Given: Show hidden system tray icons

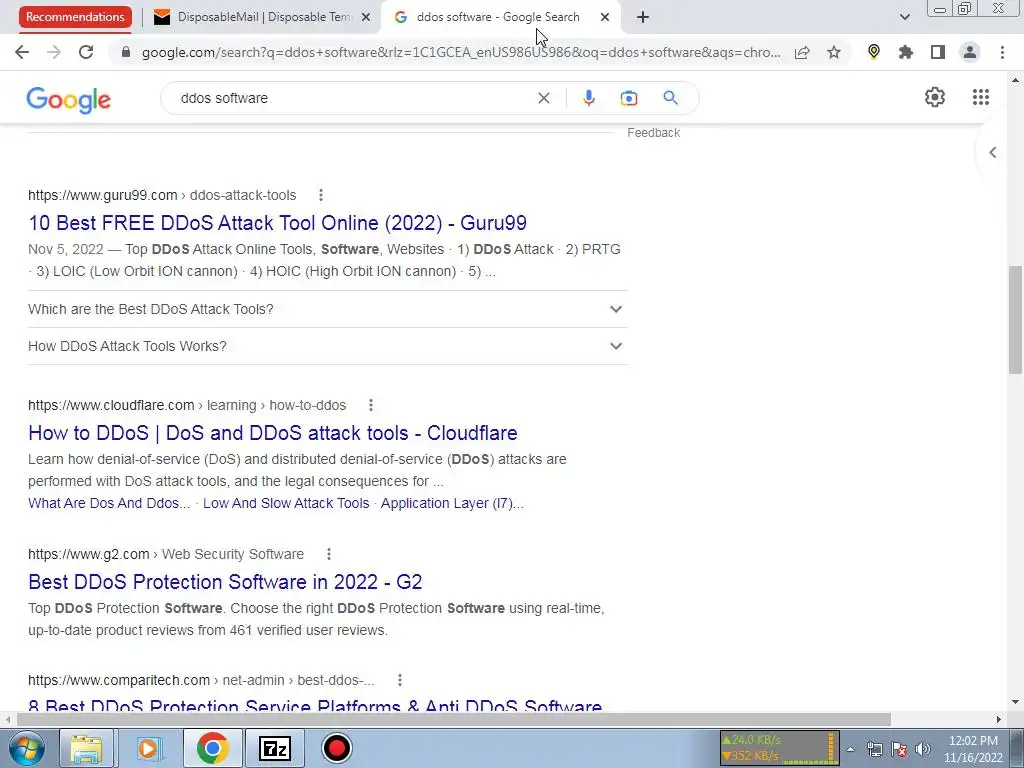Looking at the screenshot, I should [850, 749].
